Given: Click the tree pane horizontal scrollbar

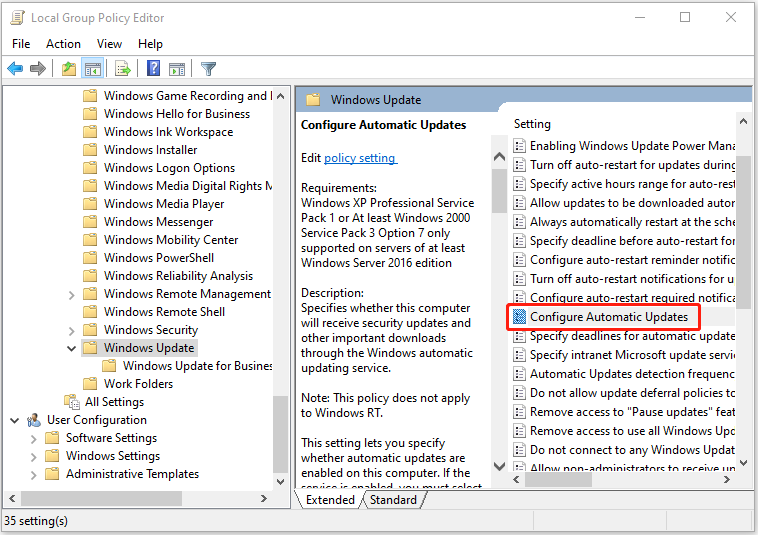Looking at the screenshot, I should (x=140, y=497).
